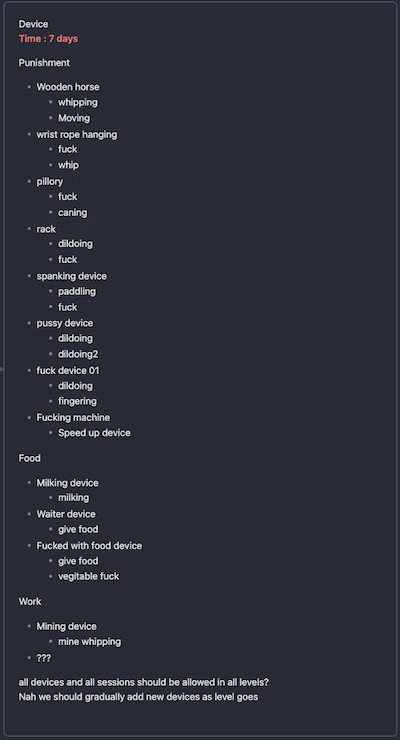This screenshot has width=400, height=740.
Task: Click the "caning" sub-item
Action: coord(73,213)
